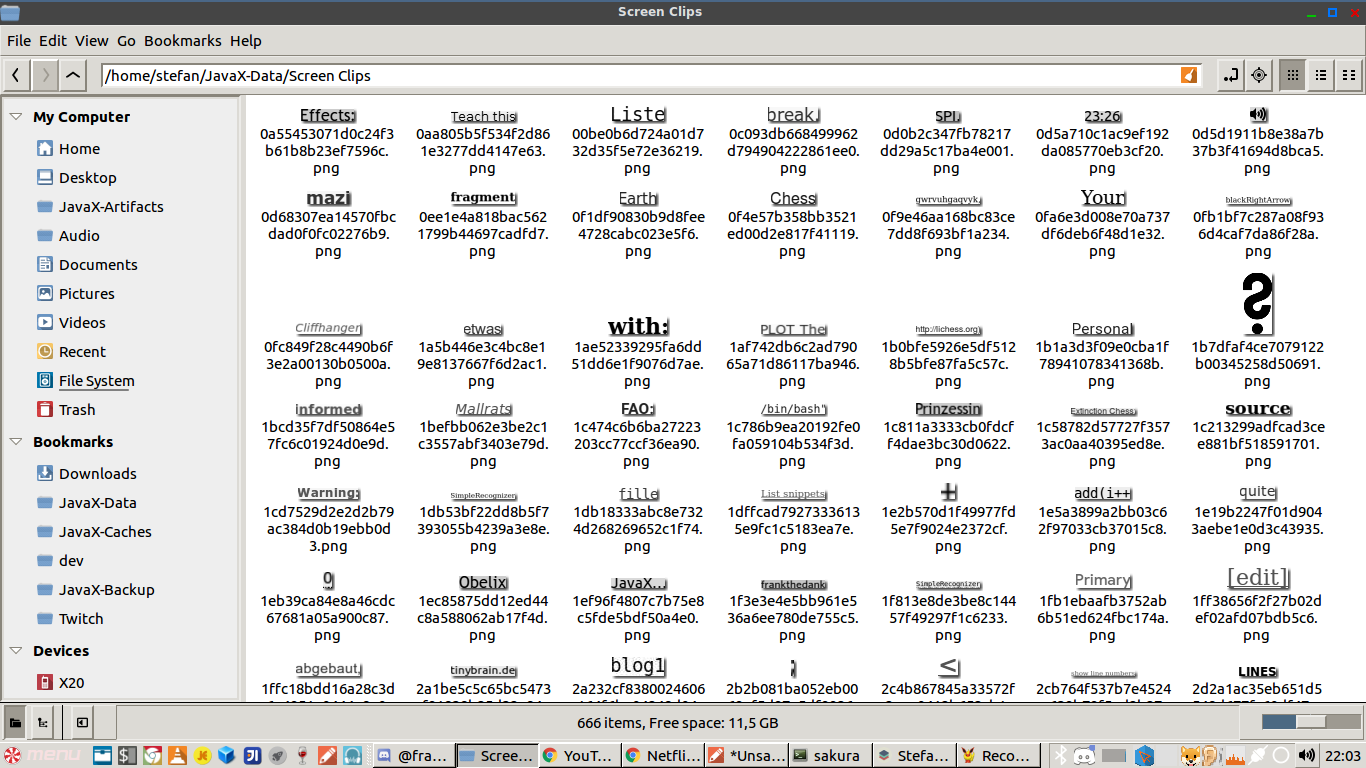Show the places sidebar view
Image resolution: width=1366 pixels, height=768 pixels.
coord(16,722)
